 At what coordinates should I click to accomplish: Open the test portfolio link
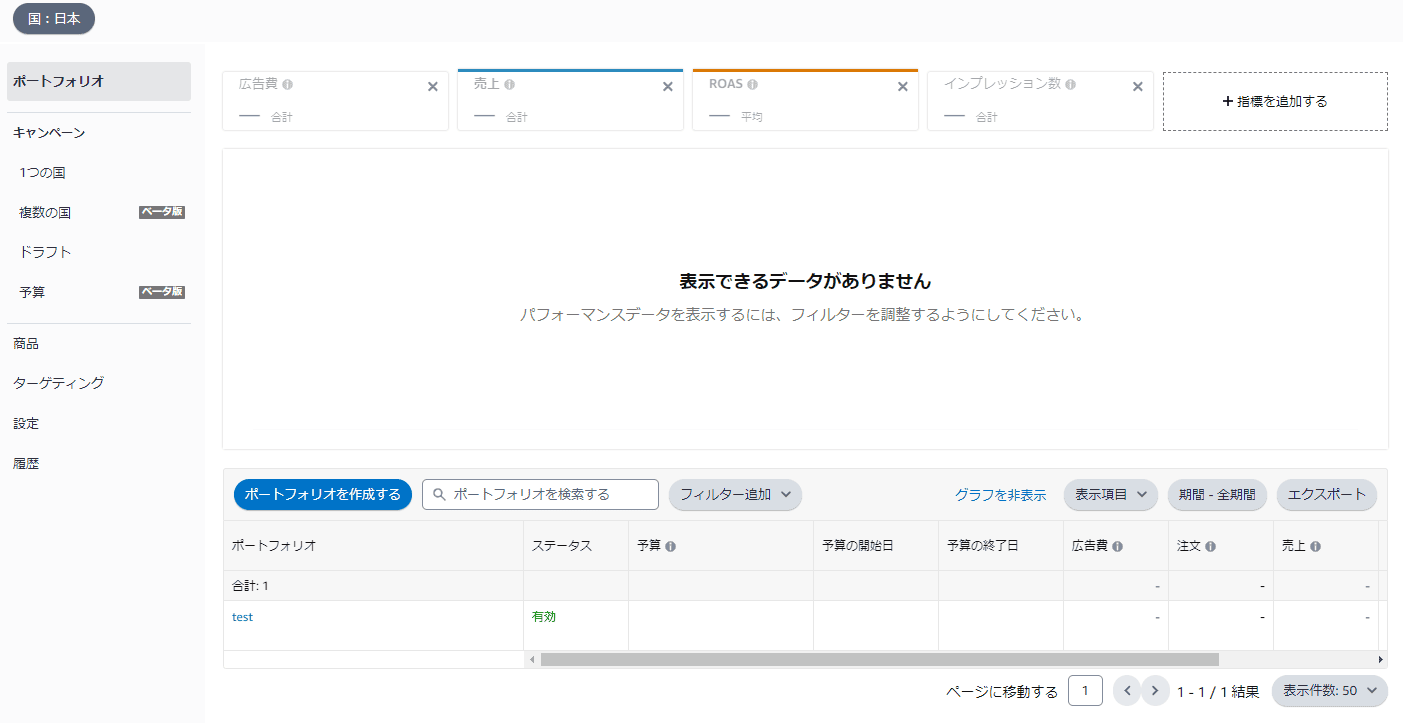[242, 617]
